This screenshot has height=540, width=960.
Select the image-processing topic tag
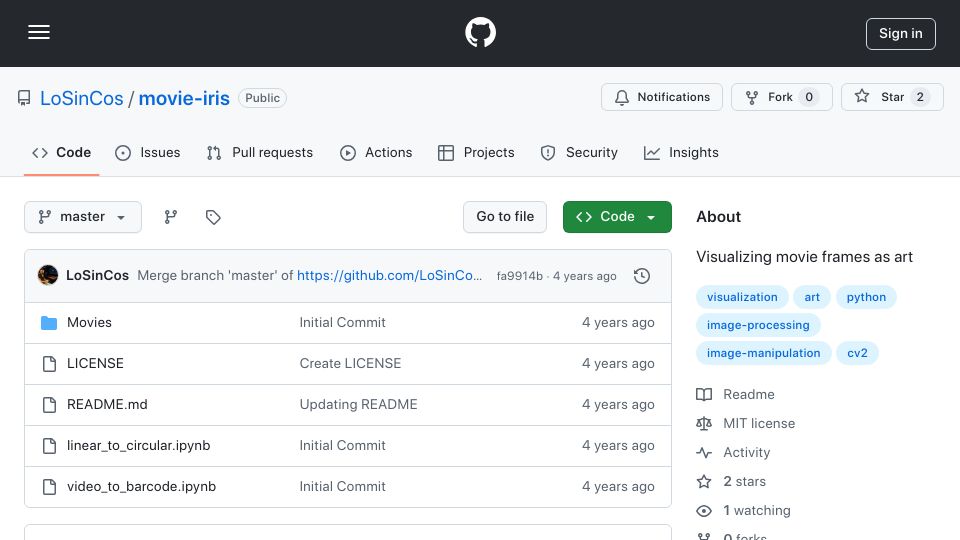click(758, 325)
